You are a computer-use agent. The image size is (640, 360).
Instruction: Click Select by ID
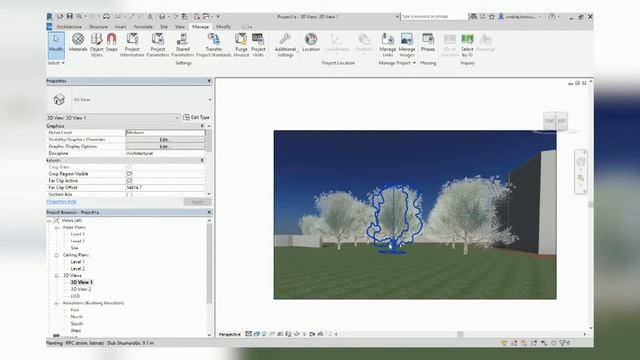pyautogui.click(x=467, y=45)
